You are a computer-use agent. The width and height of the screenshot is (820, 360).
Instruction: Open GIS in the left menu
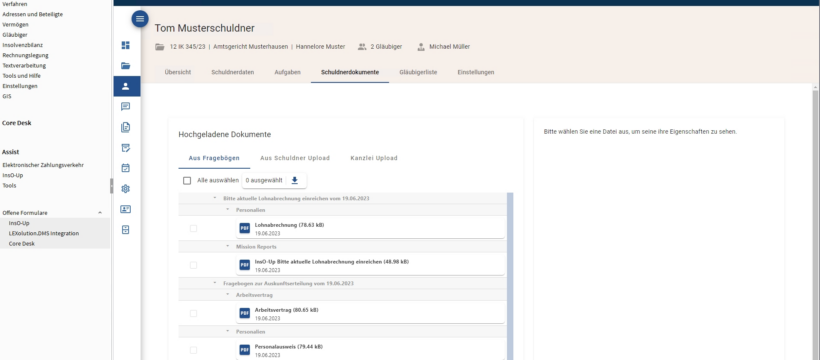[7, 96]
